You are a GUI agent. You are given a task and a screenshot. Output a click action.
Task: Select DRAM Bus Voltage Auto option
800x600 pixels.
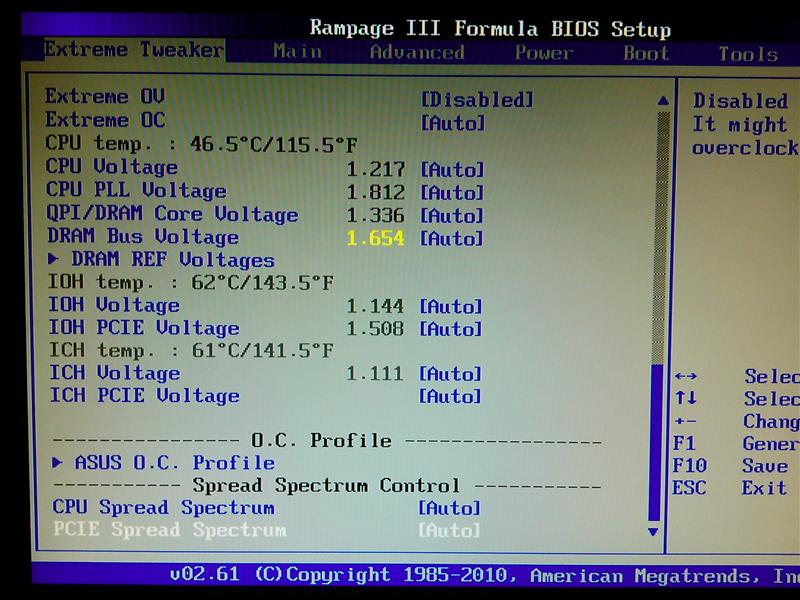451,239
